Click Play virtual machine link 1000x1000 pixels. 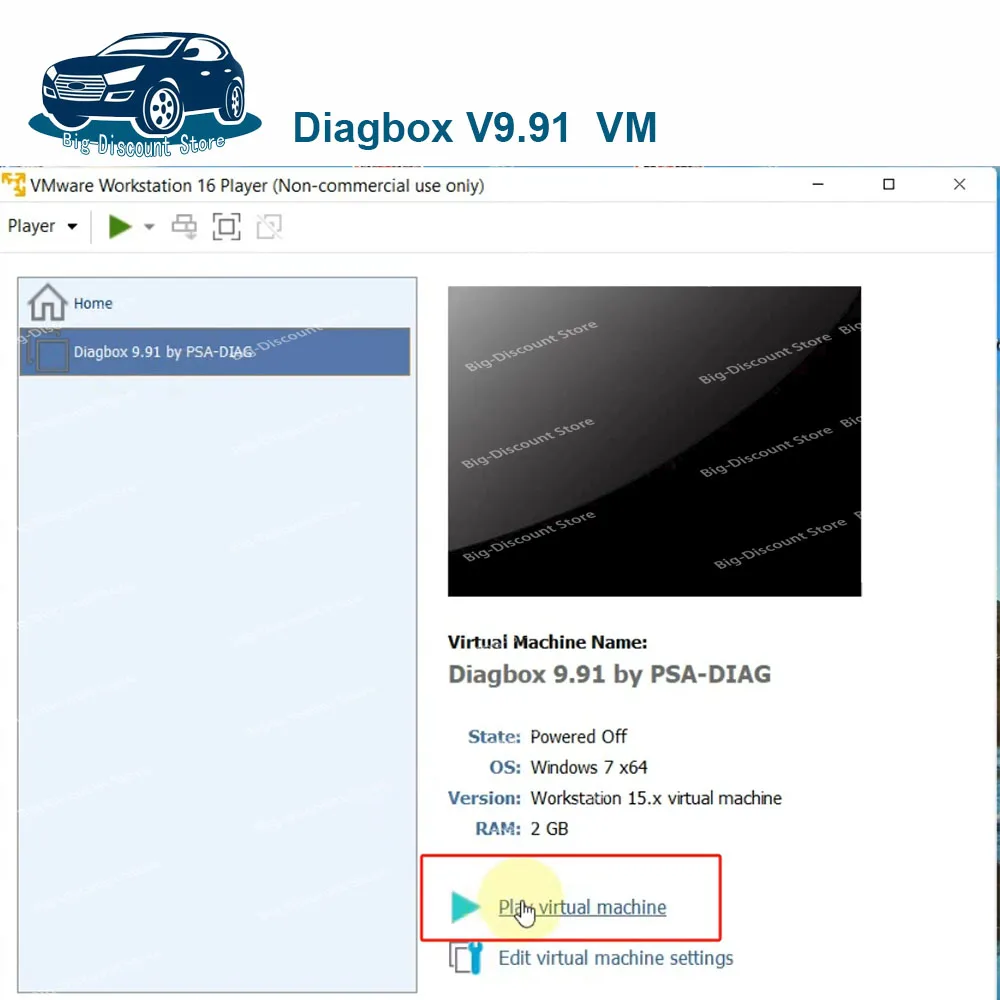point(582,907)
